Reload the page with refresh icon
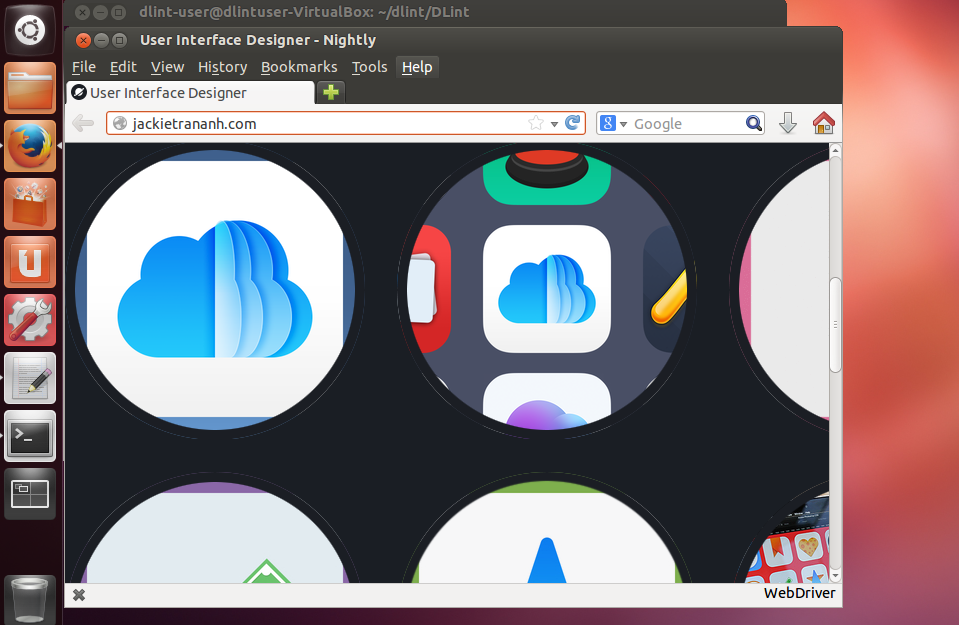The height and width of the screenshot is (625, 959). [572, 123]
